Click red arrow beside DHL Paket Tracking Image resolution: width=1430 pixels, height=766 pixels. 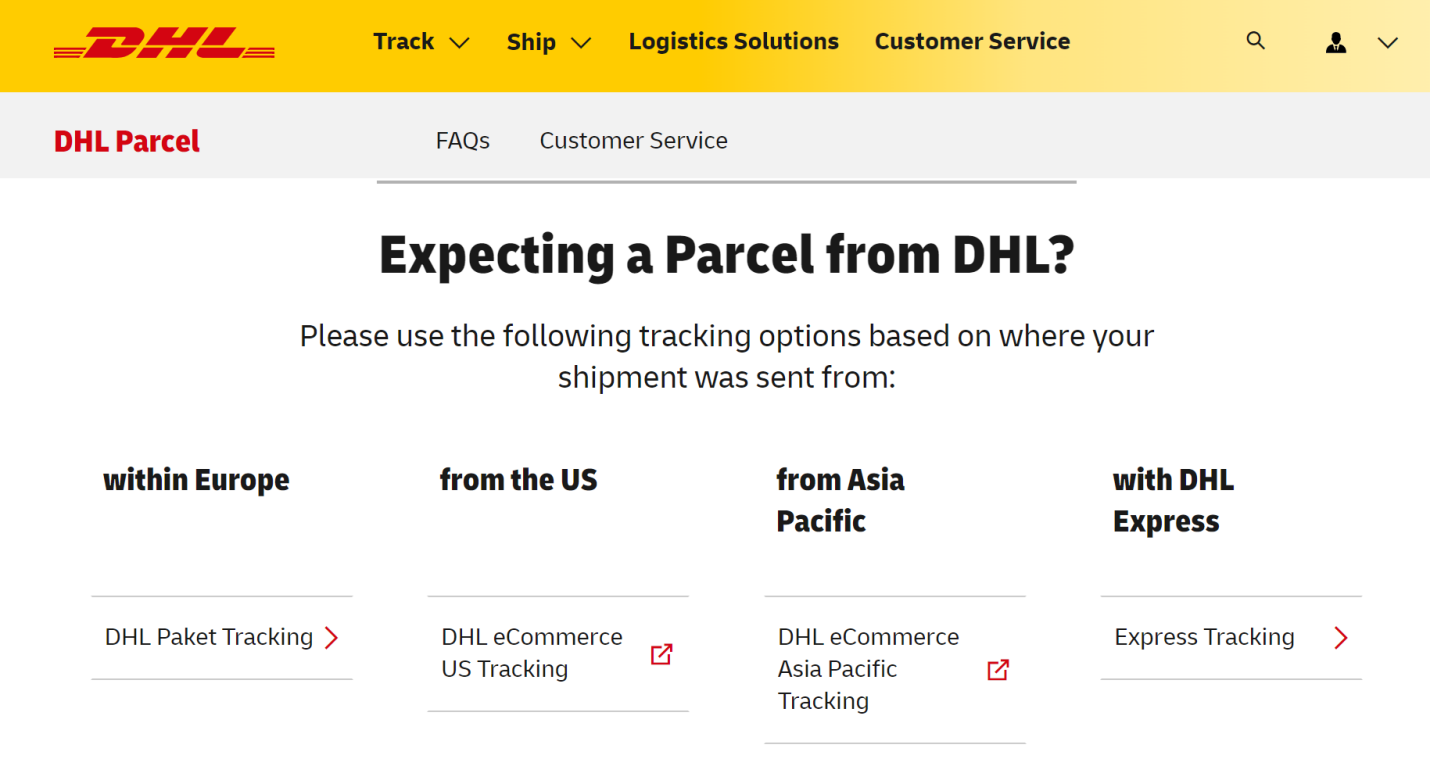[x=332, y=638]
